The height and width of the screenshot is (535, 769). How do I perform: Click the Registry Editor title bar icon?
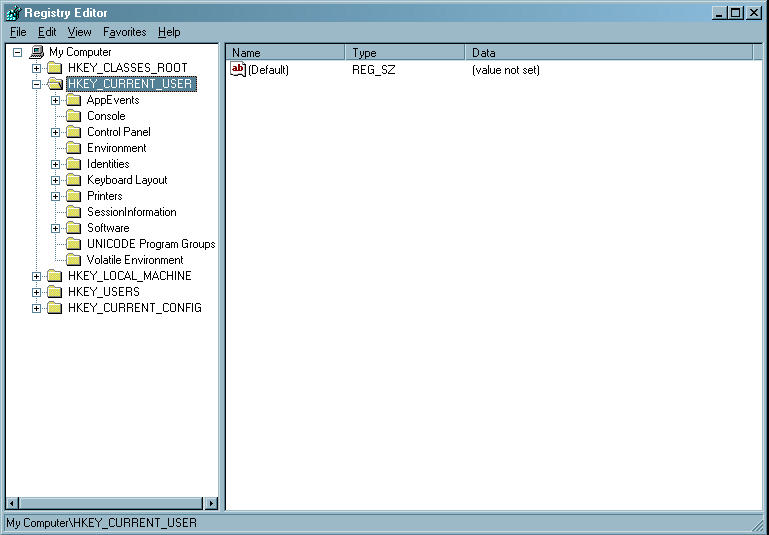point(13,13)
